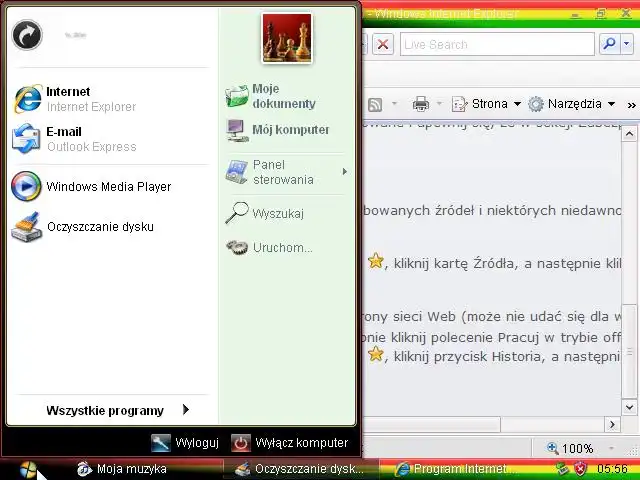Click red shield tray icon
The image size is (640, 480).
pos(580,469)
